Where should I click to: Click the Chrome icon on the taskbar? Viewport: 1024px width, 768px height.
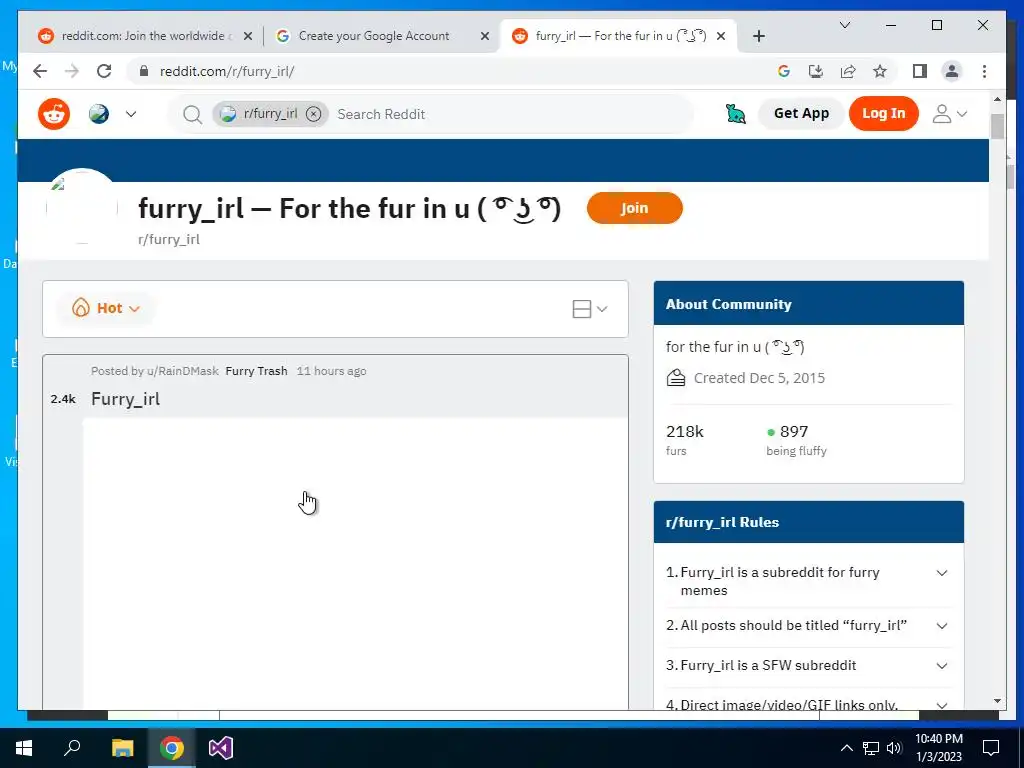172,748
